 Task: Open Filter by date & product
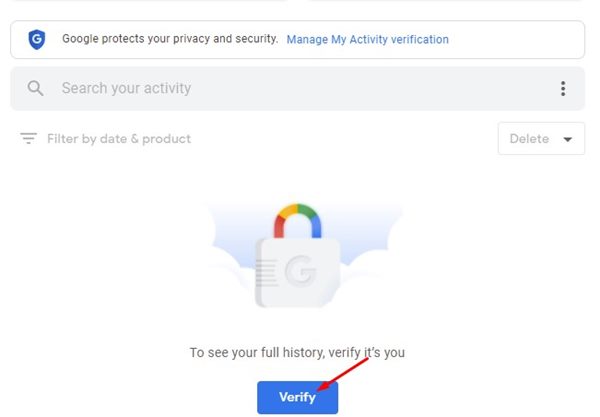pos(119,138)
